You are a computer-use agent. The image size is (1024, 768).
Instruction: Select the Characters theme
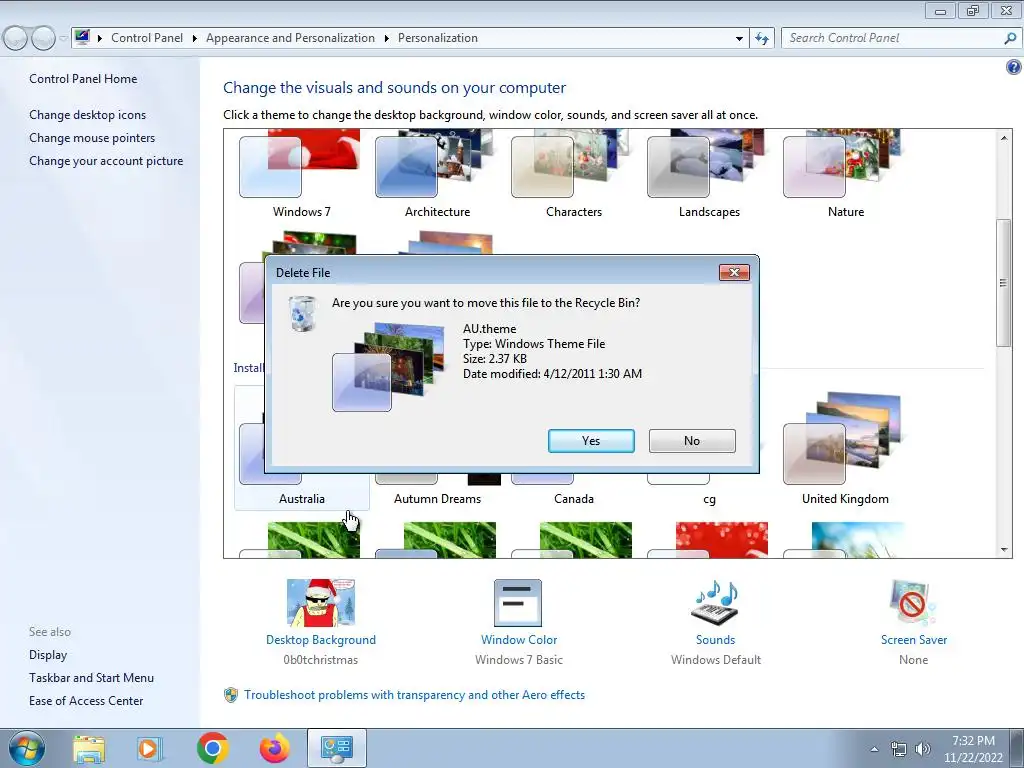573,173
